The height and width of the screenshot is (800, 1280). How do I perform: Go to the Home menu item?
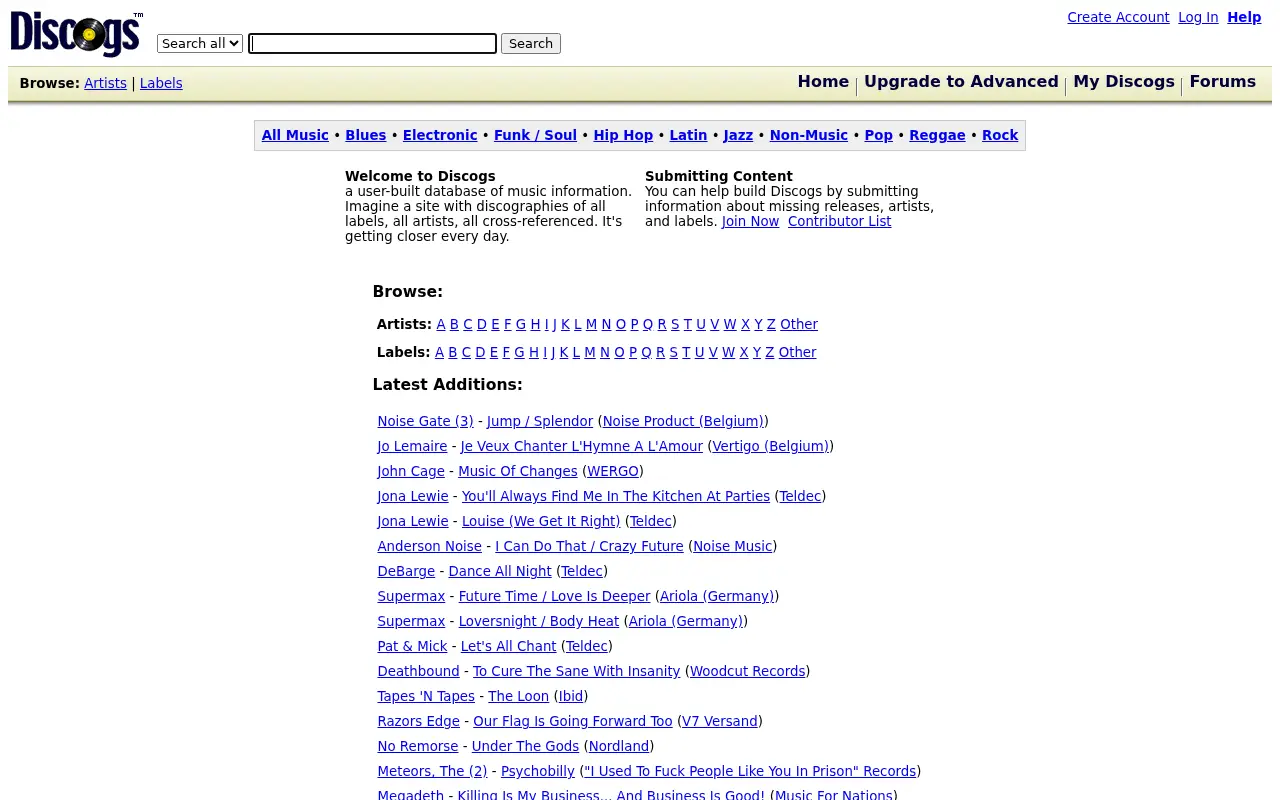[x=823, y=82]
